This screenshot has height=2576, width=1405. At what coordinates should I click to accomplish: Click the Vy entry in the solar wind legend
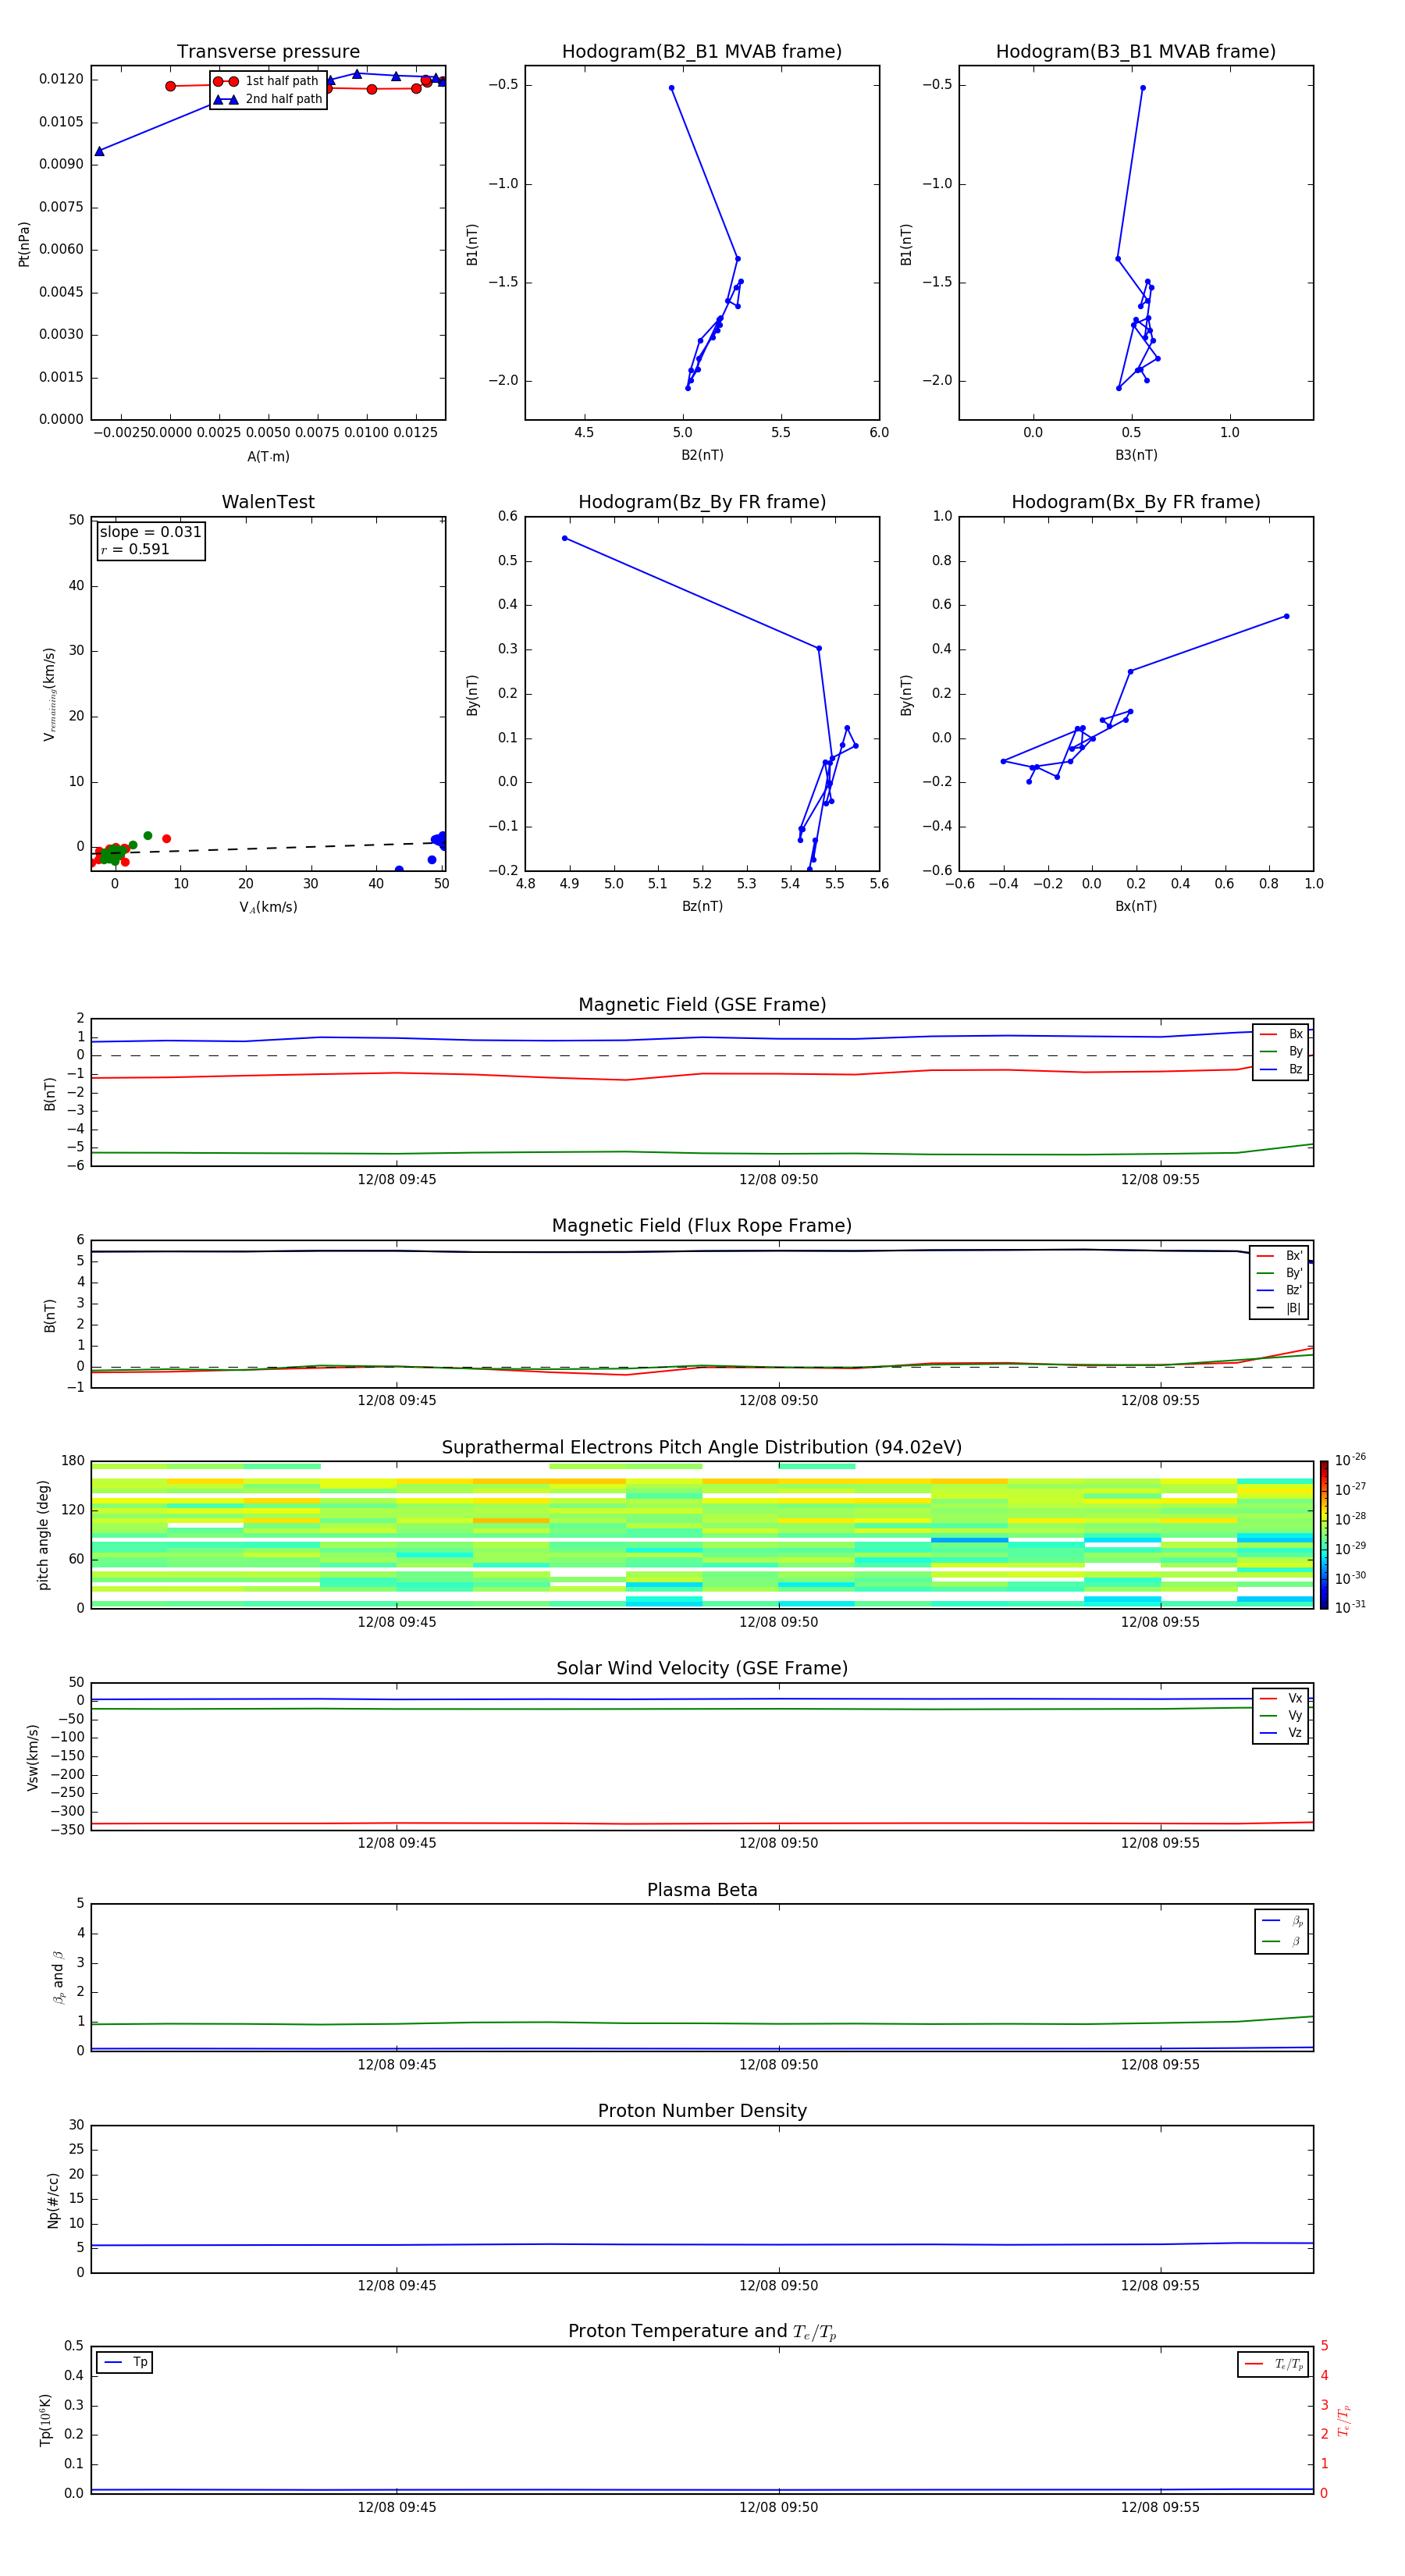pyautogui.click(x=1281, y=1716)
